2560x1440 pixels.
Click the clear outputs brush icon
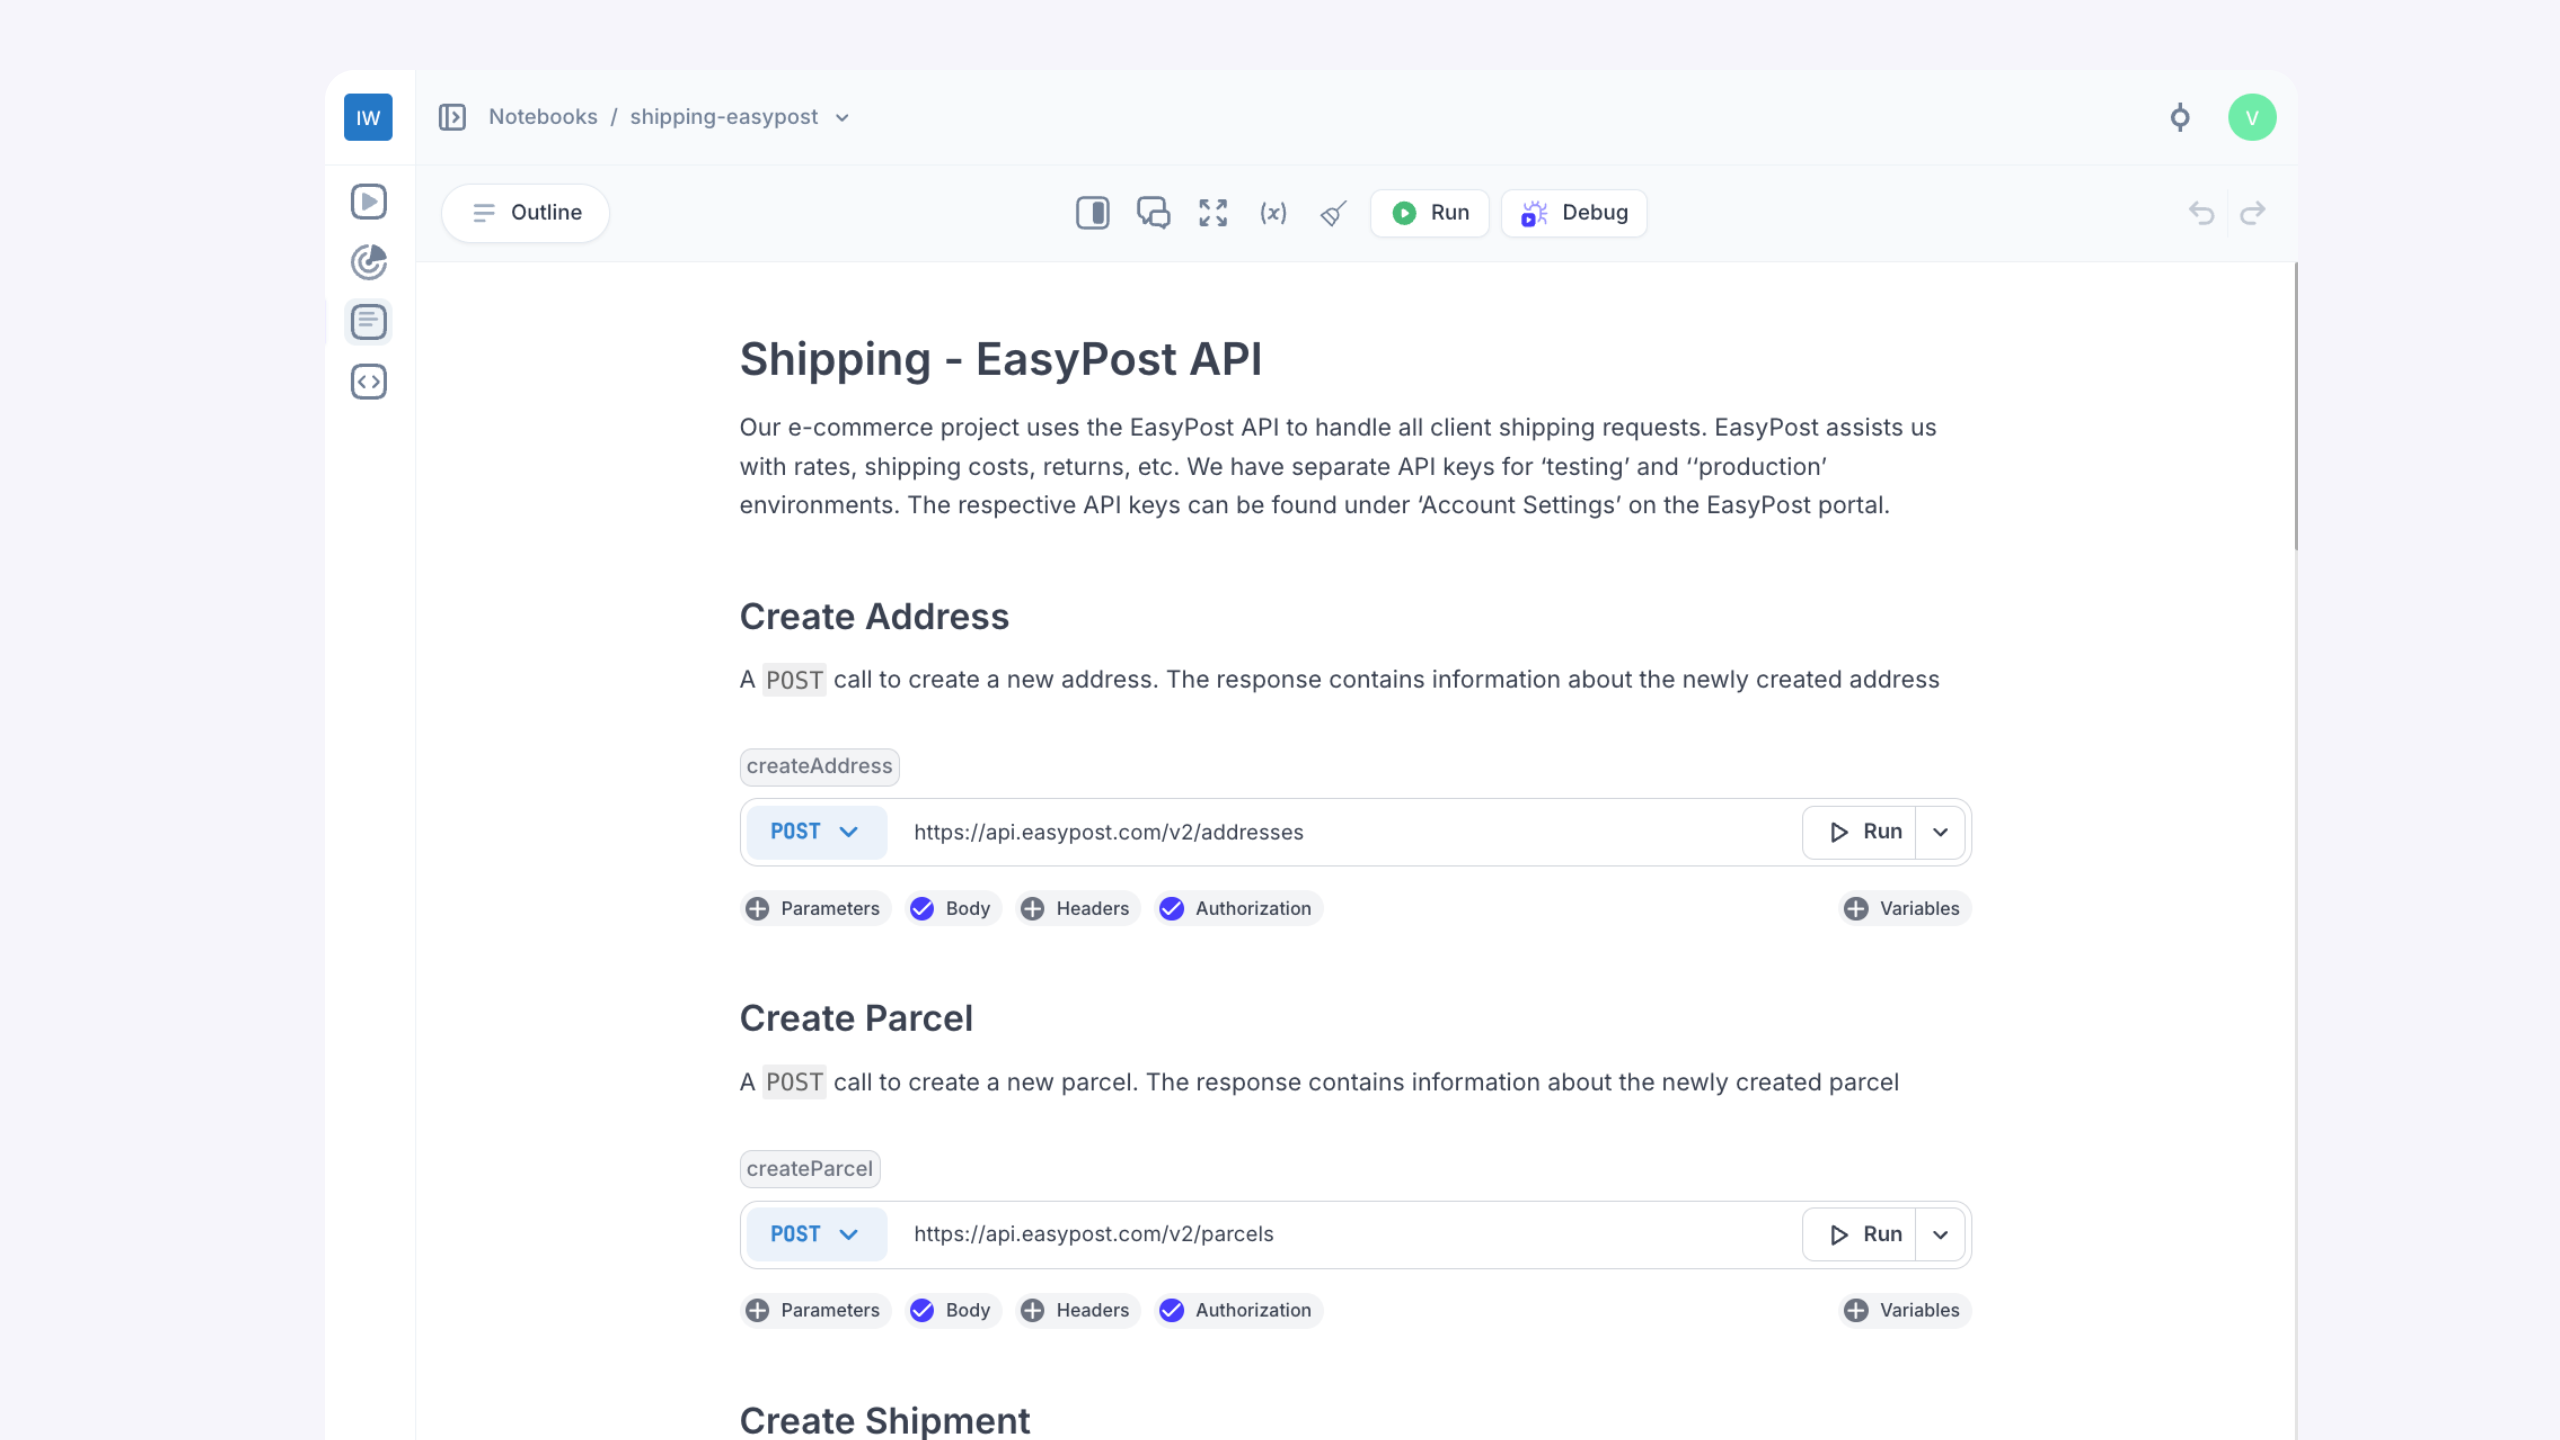[x=1333, y=213]
